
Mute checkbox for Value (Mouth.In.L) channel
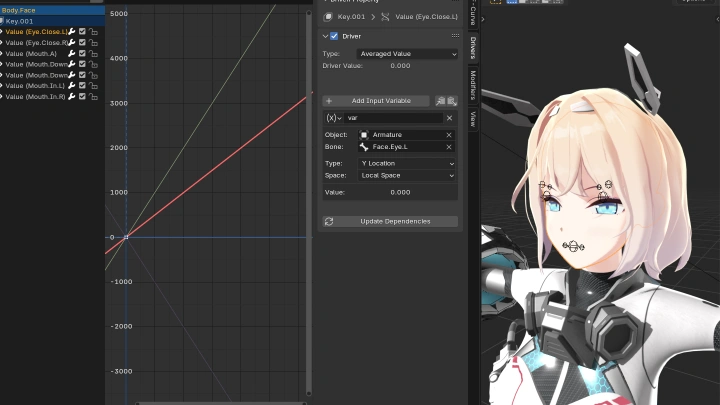coord(82,85)
